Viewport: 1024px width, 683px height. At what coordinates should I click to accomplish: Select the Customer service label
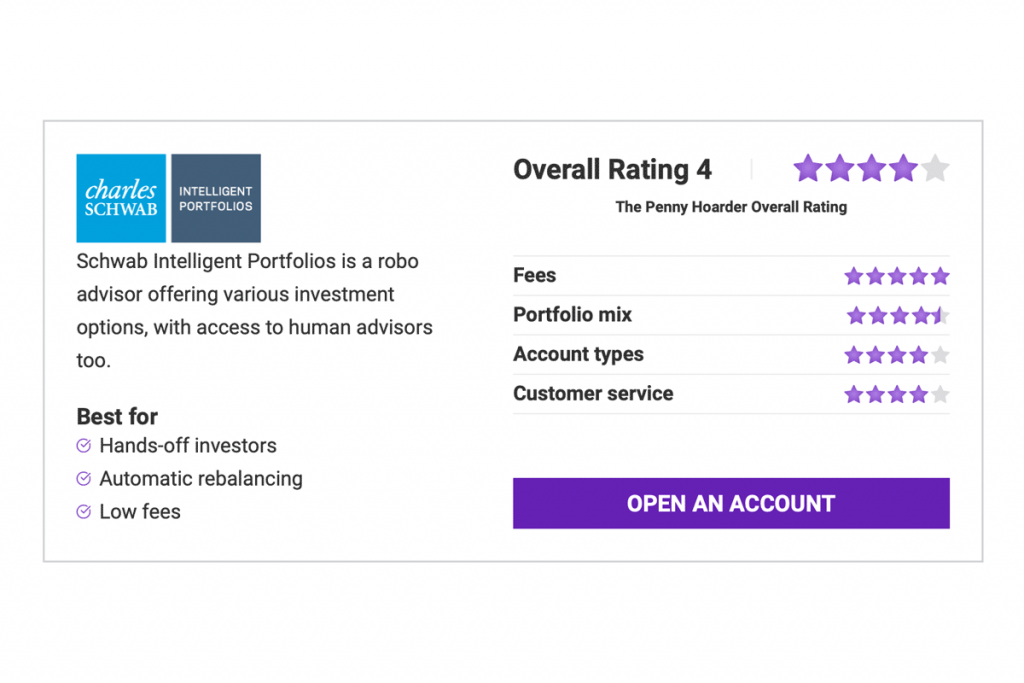pyautogui.click(x=593, y=394)
